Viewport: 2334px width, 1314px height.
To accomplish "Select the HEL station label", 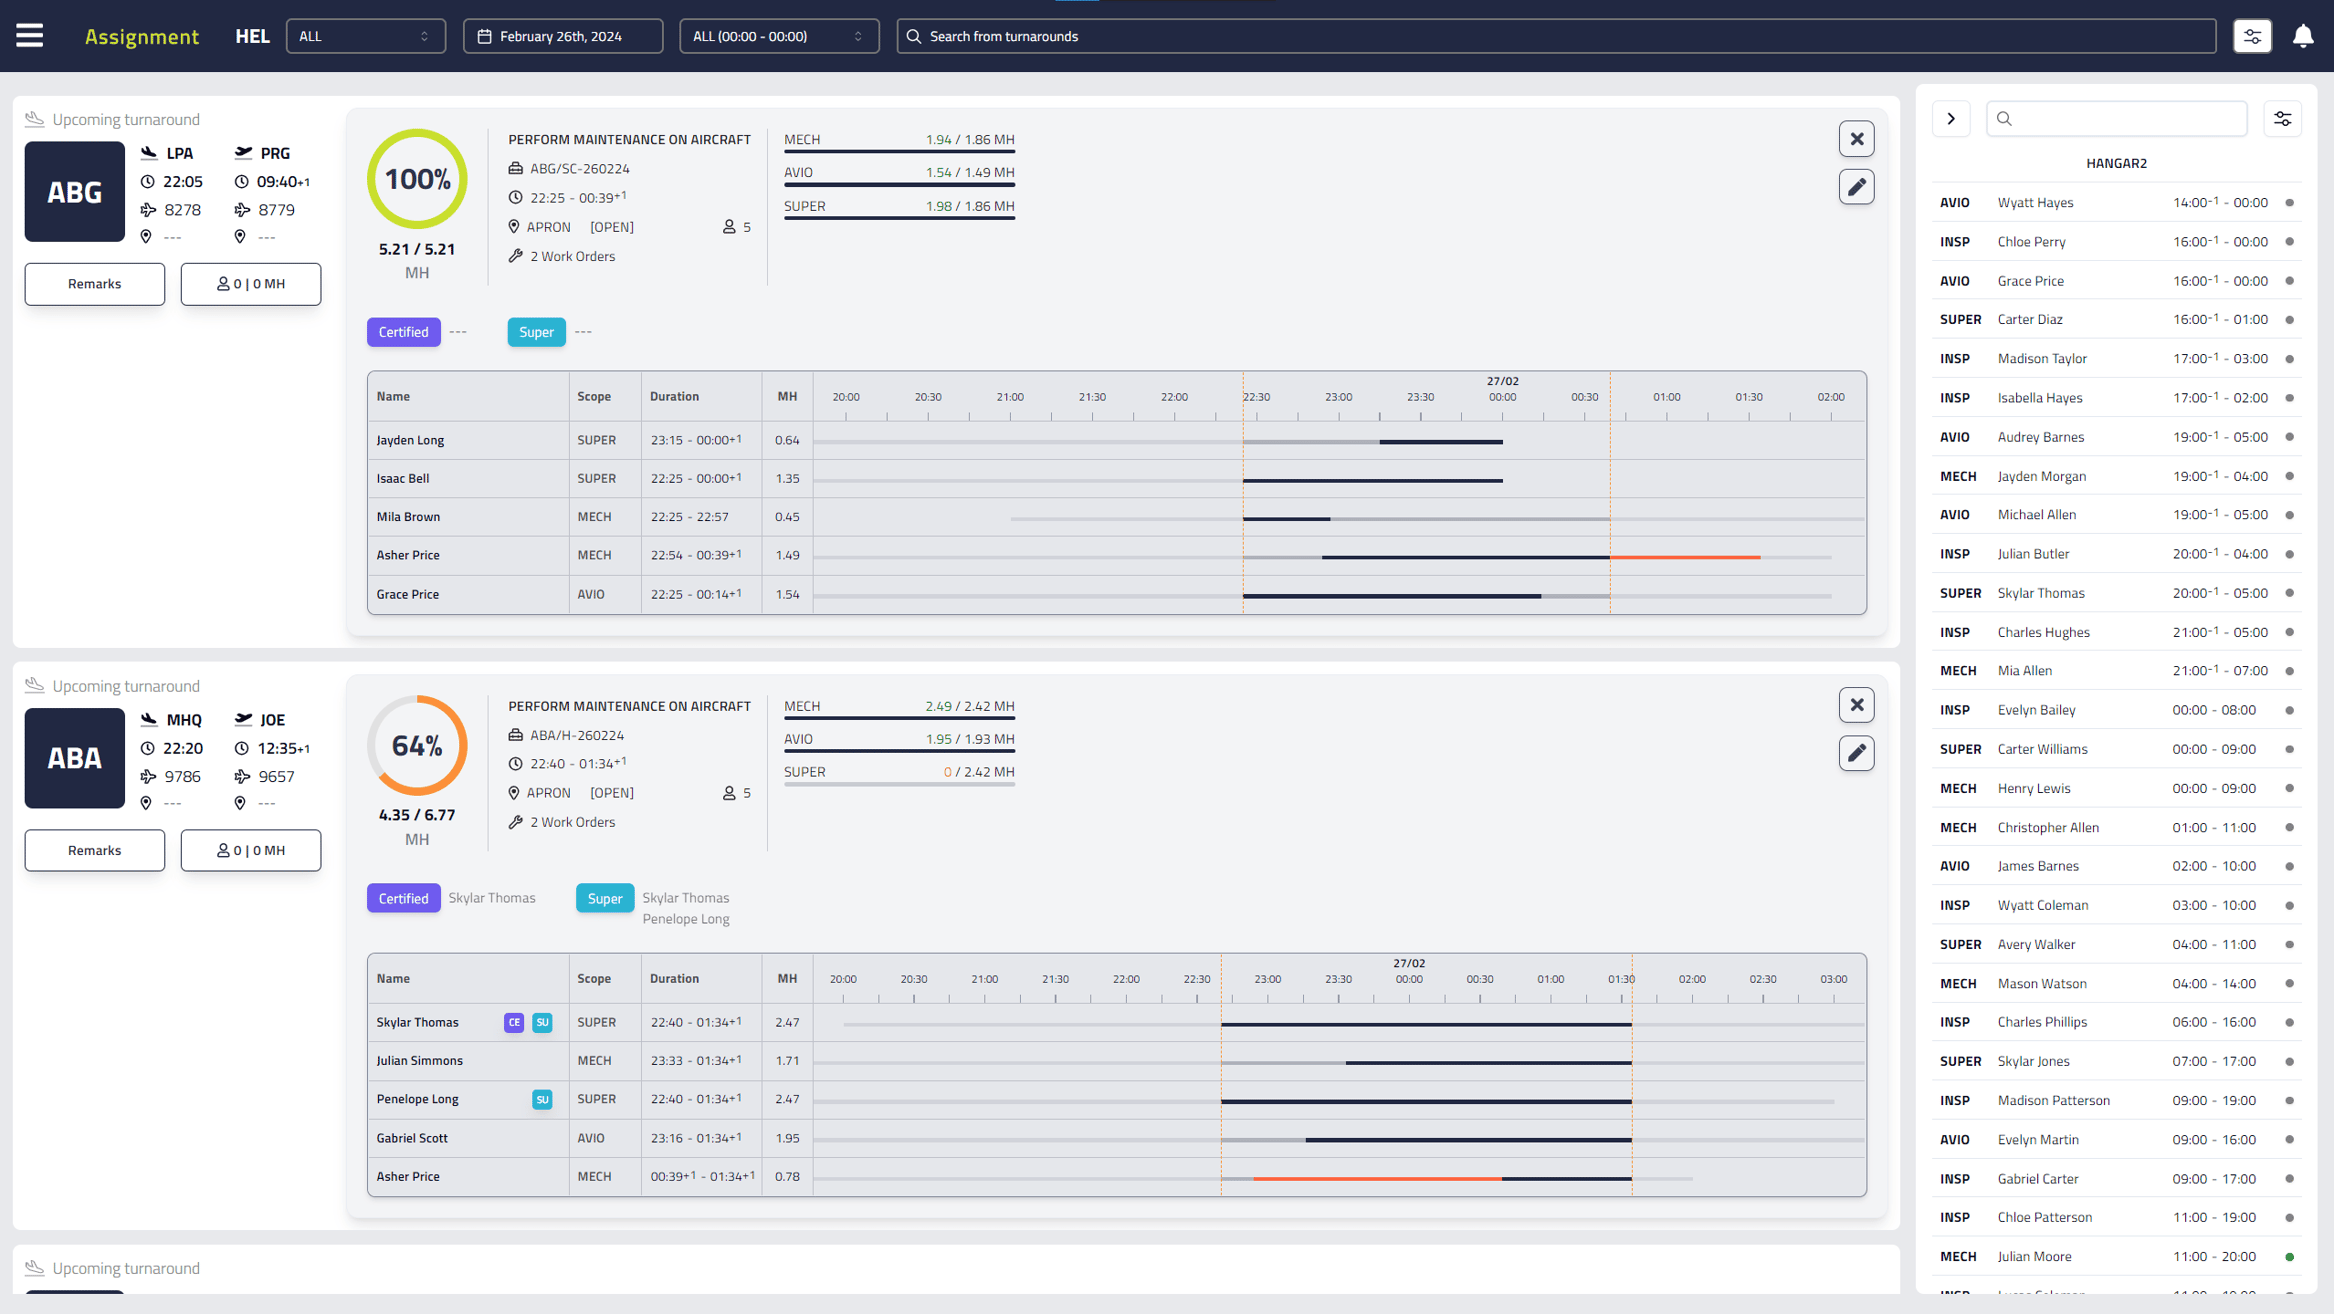I will pyautogui.click(x=252, y=36).
